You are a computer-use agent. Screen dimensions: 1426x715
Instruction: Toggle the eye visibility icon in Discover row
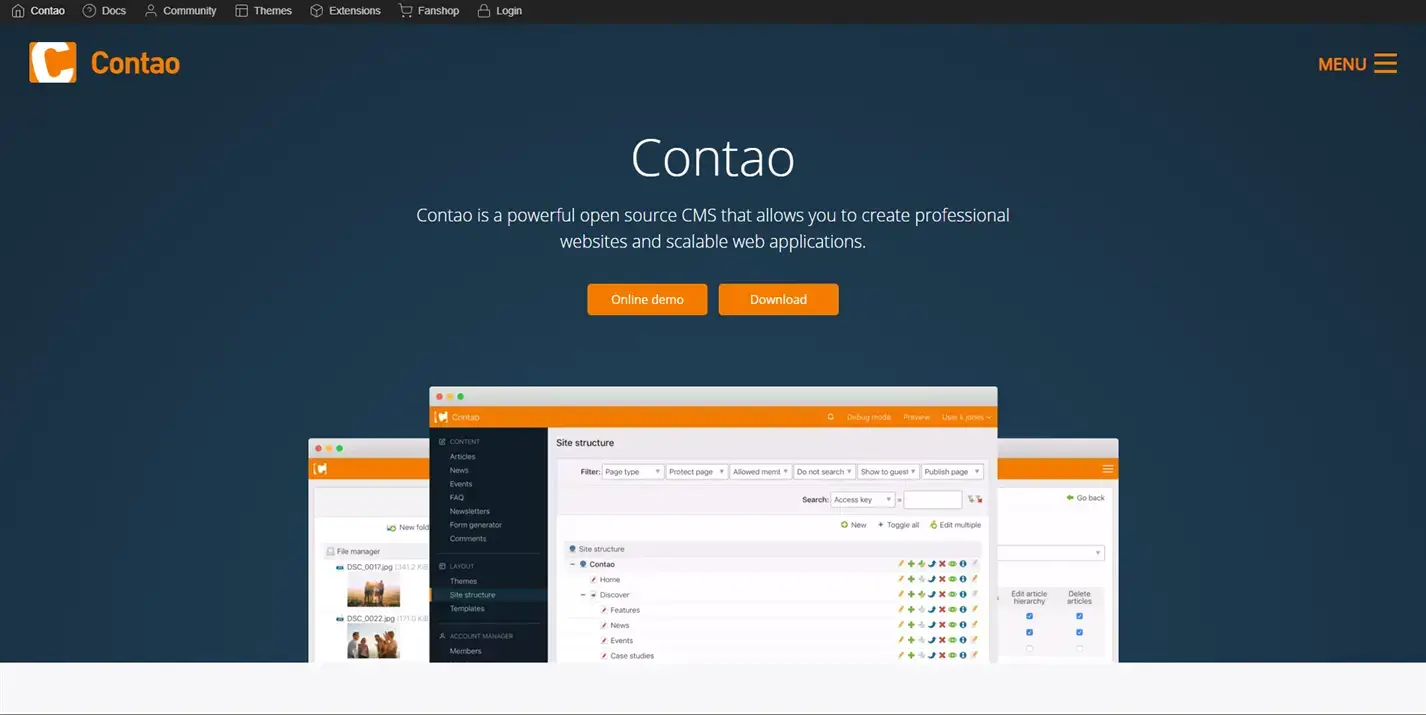[x=952, y=595]
